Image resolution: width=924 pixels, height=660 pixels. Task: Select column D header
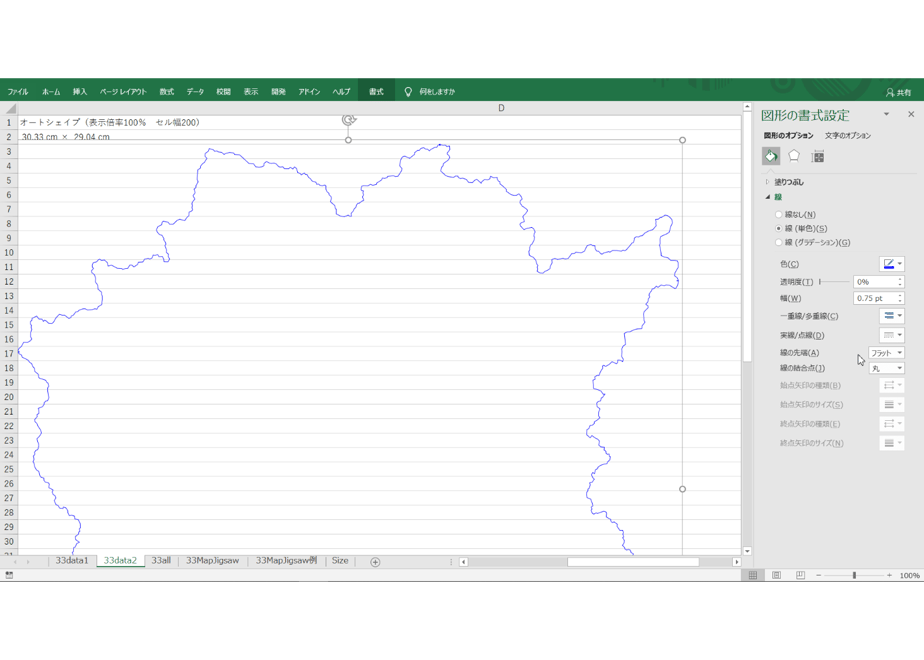tap(501, 108)
